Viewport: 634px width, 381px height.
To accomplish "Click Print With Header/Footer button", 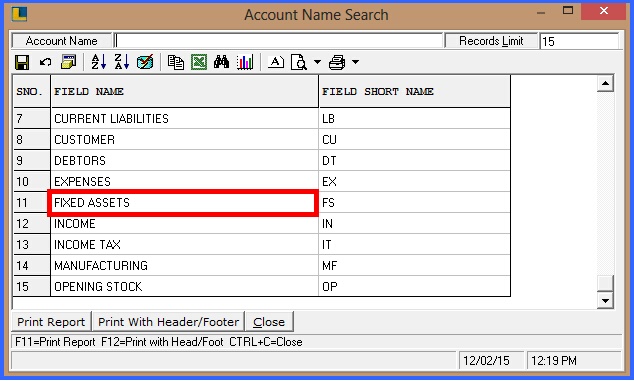I will pyautogui.click(x=168, y=322).
